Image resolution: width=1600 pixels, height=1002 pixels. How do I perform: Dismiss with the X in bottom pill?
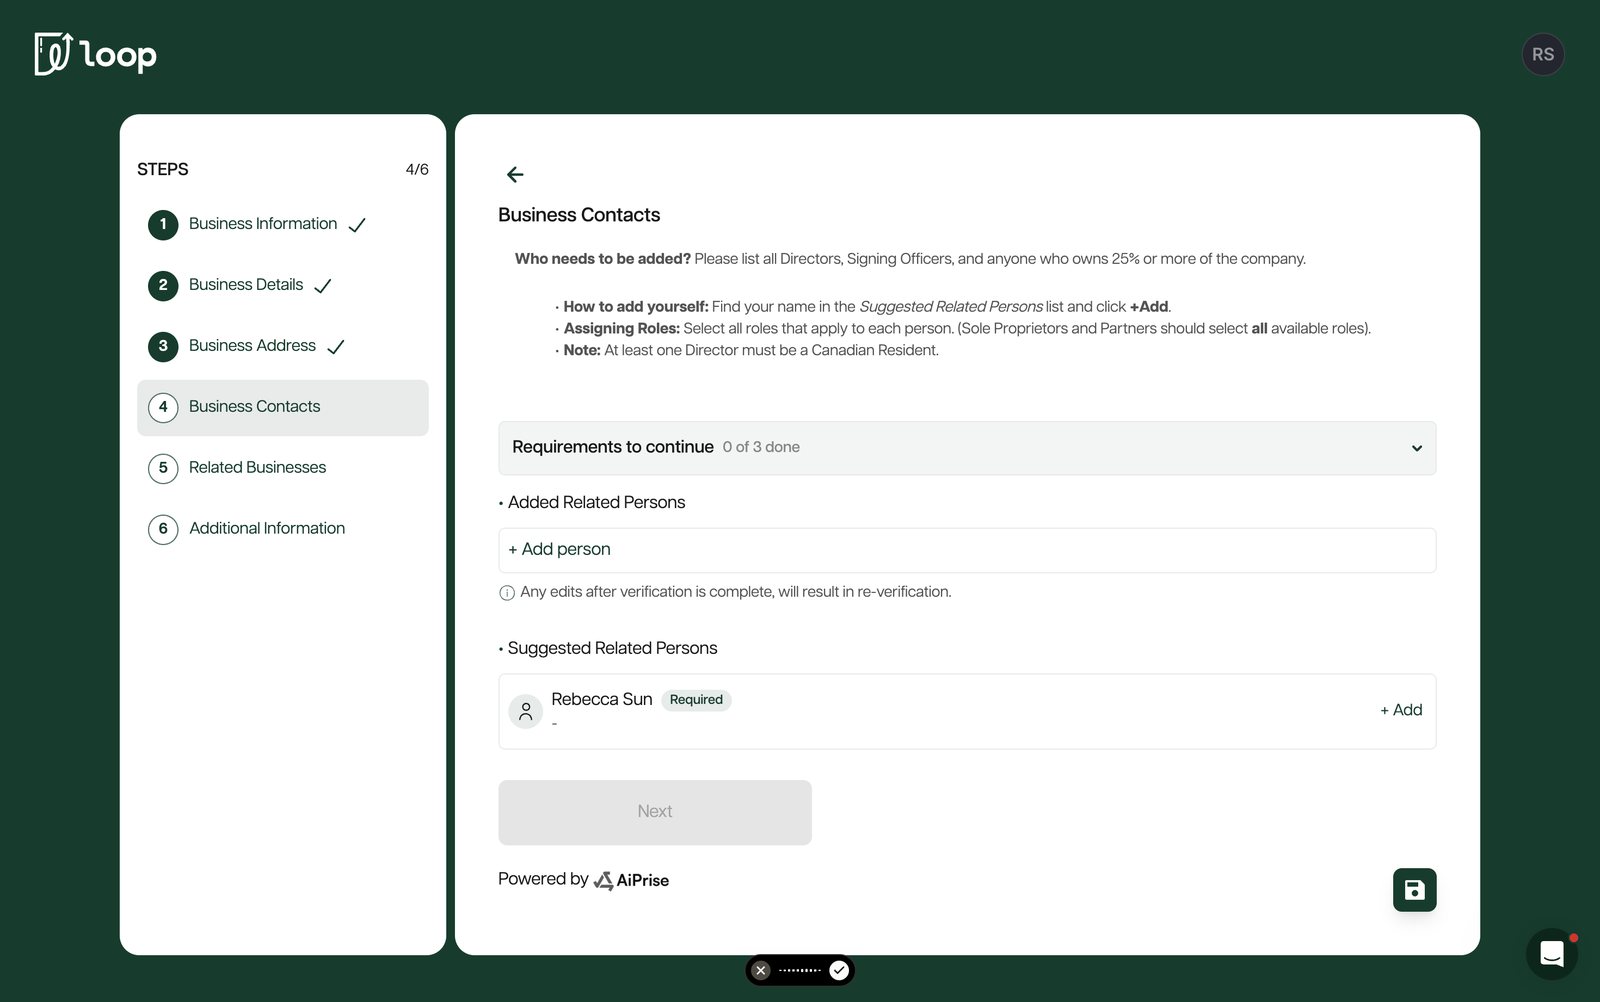pyautogui.click(x=761, y=970)
